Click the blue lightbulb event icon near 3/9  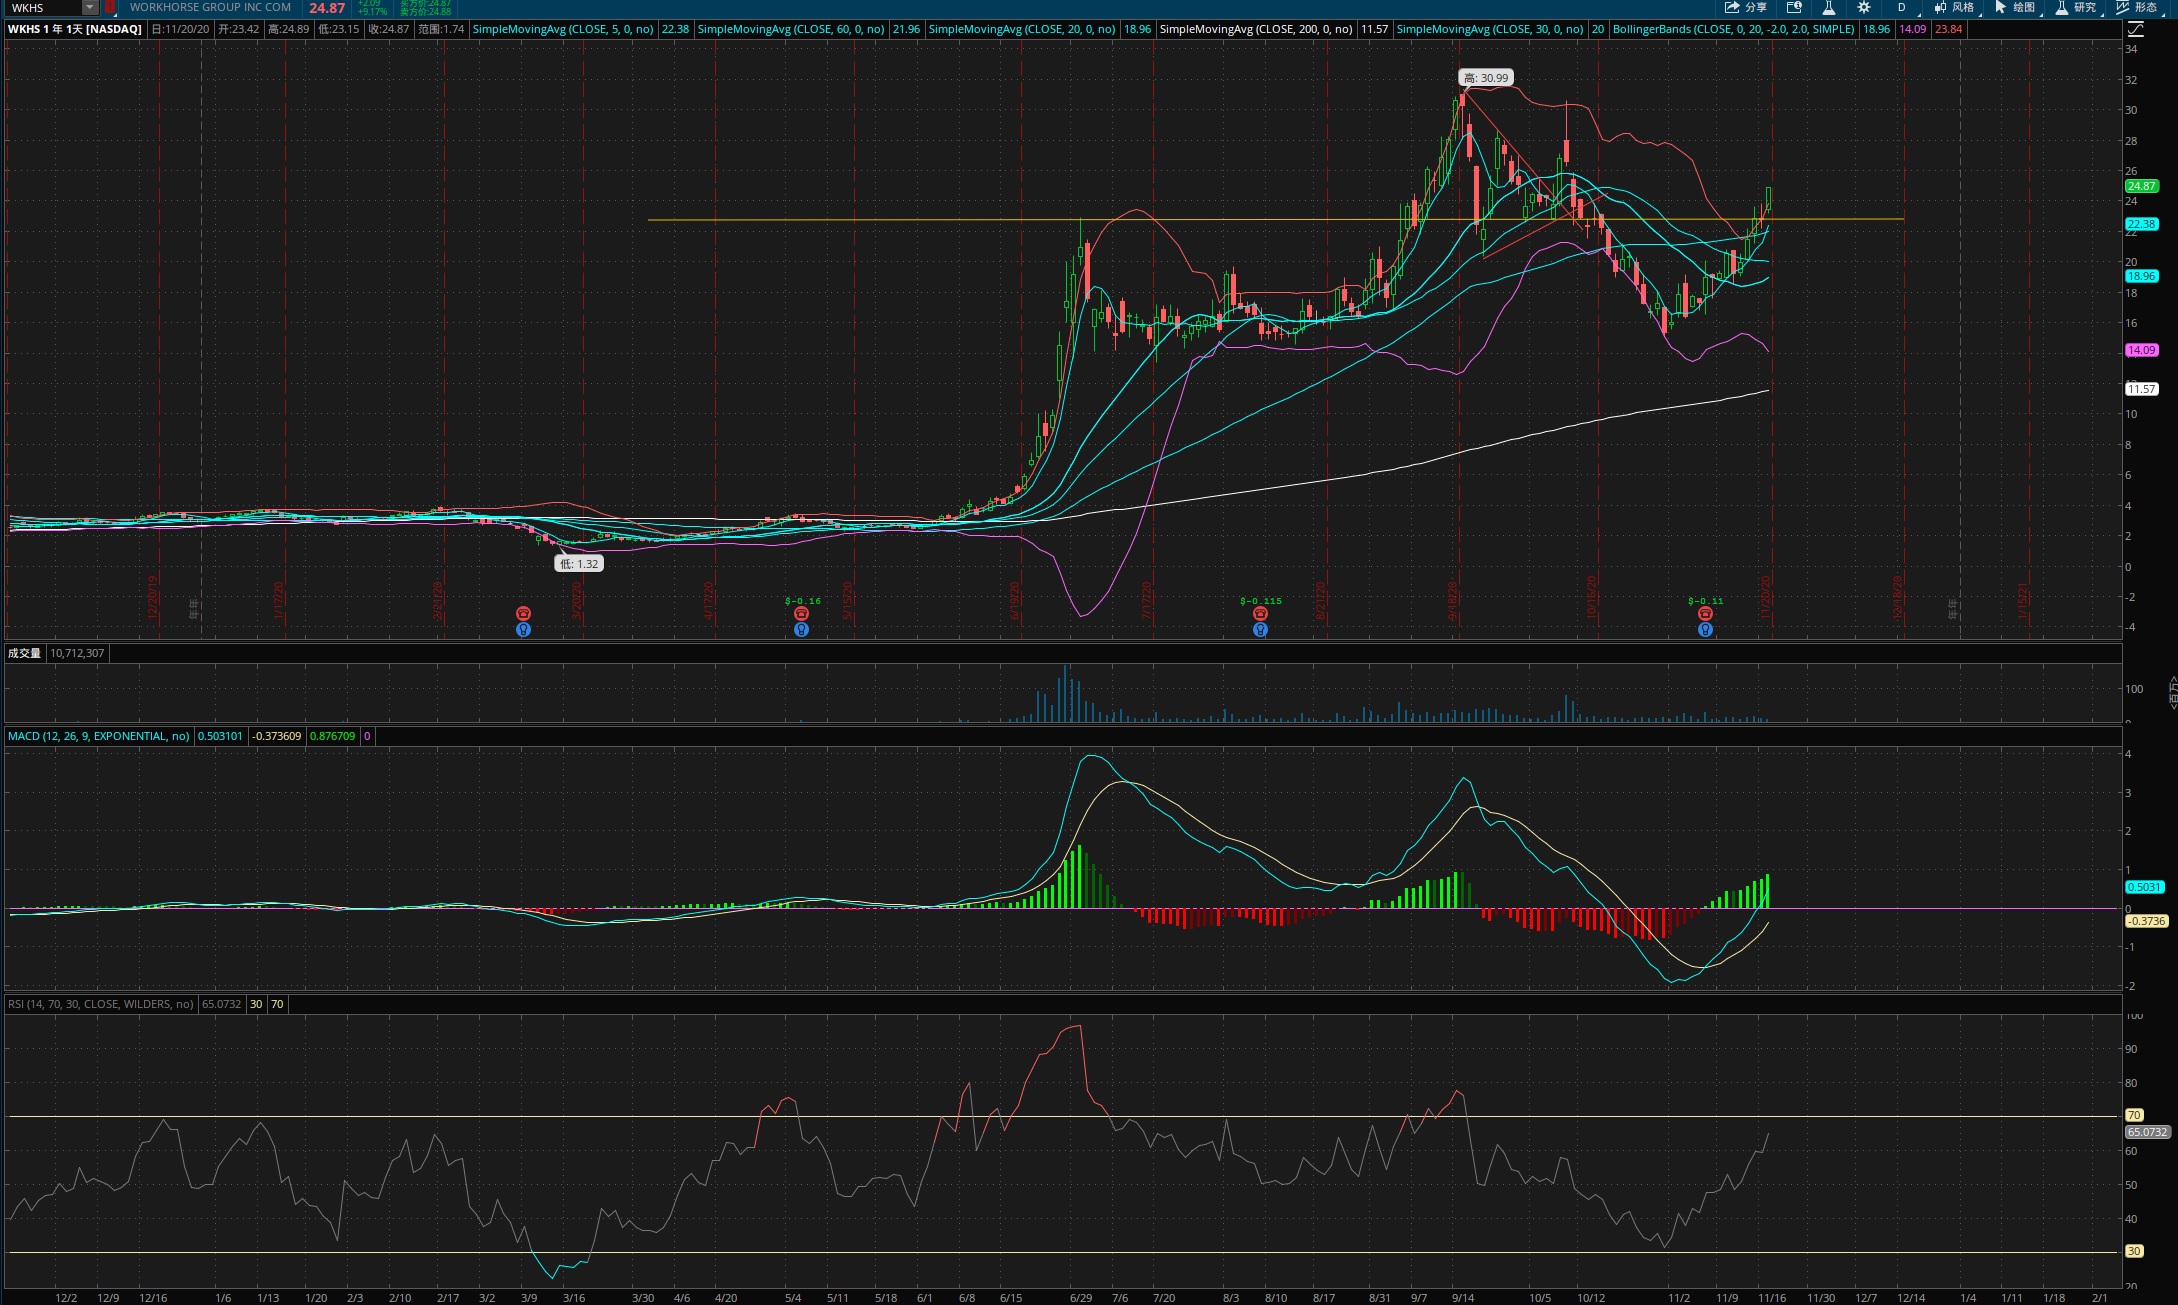click(523, 630)
